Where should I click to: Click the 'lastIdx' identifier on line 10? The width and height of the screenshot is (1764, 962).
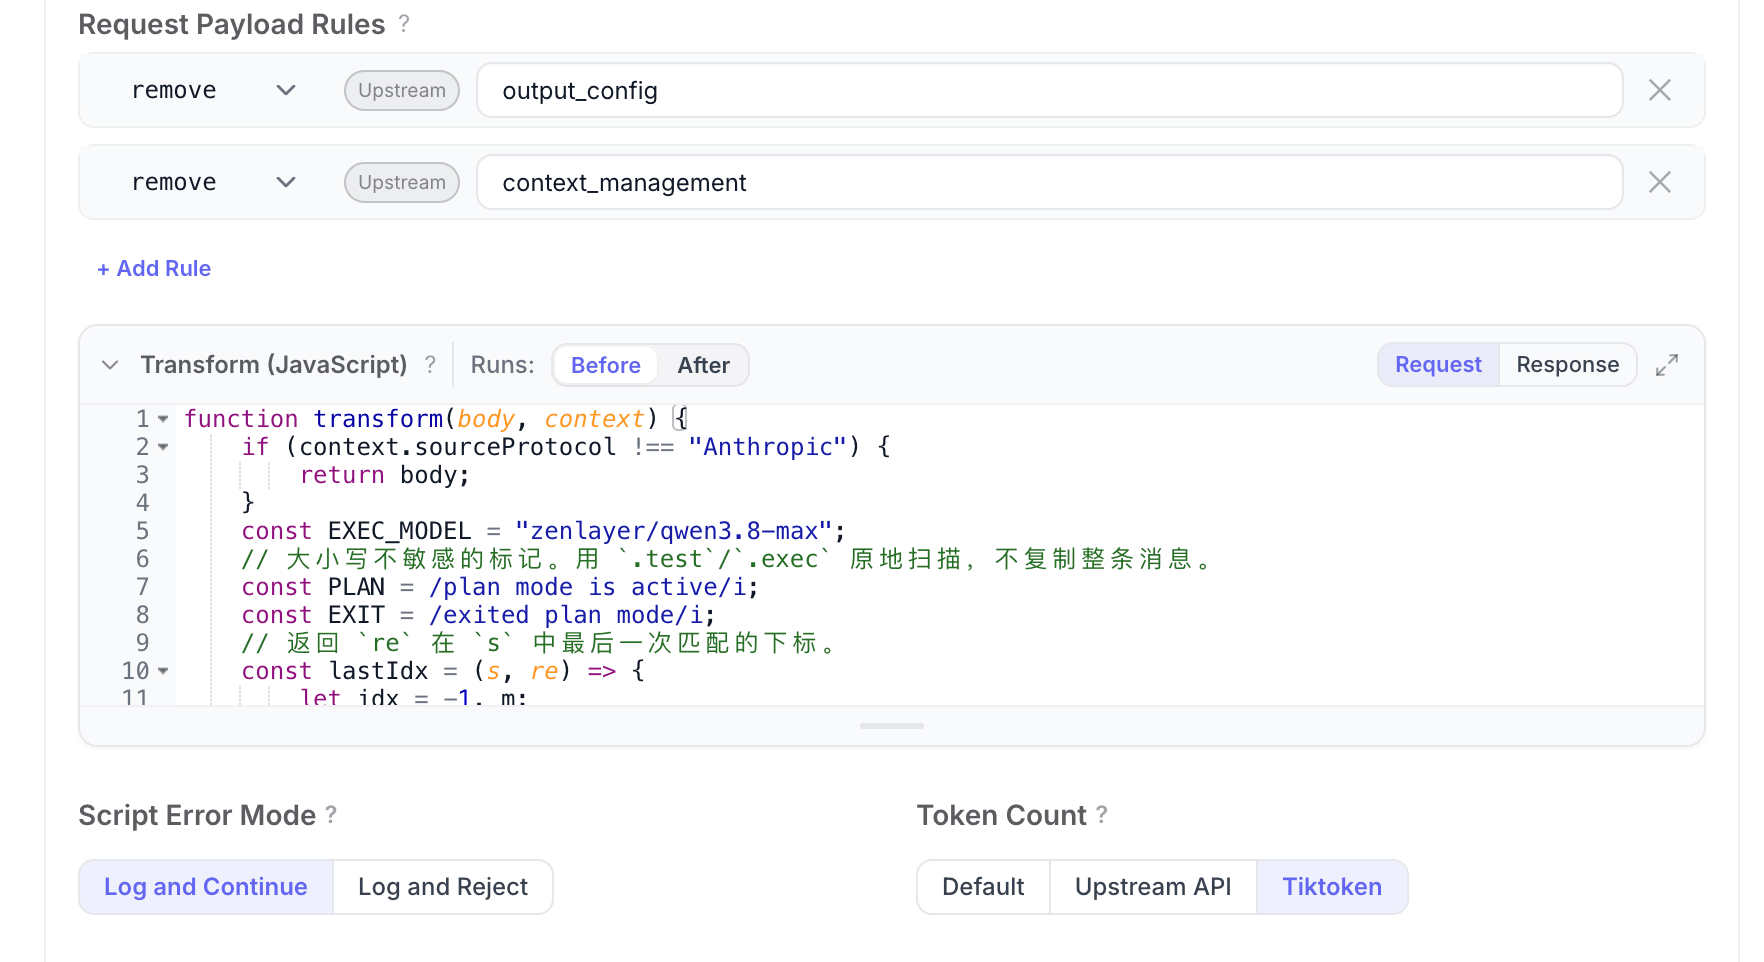coord(378,671)
